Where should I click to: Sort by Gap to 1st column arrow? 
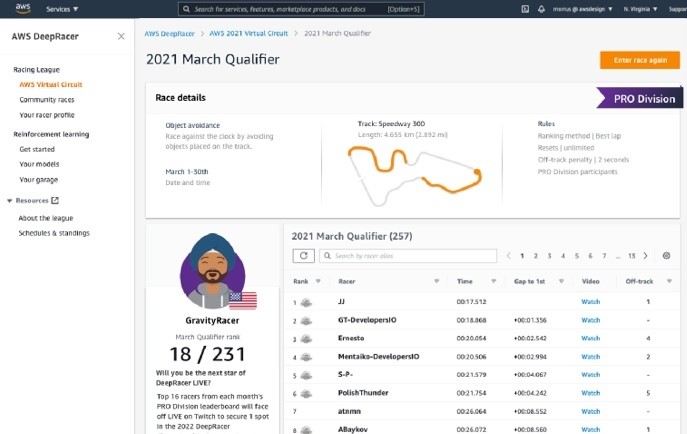[561, 281]
